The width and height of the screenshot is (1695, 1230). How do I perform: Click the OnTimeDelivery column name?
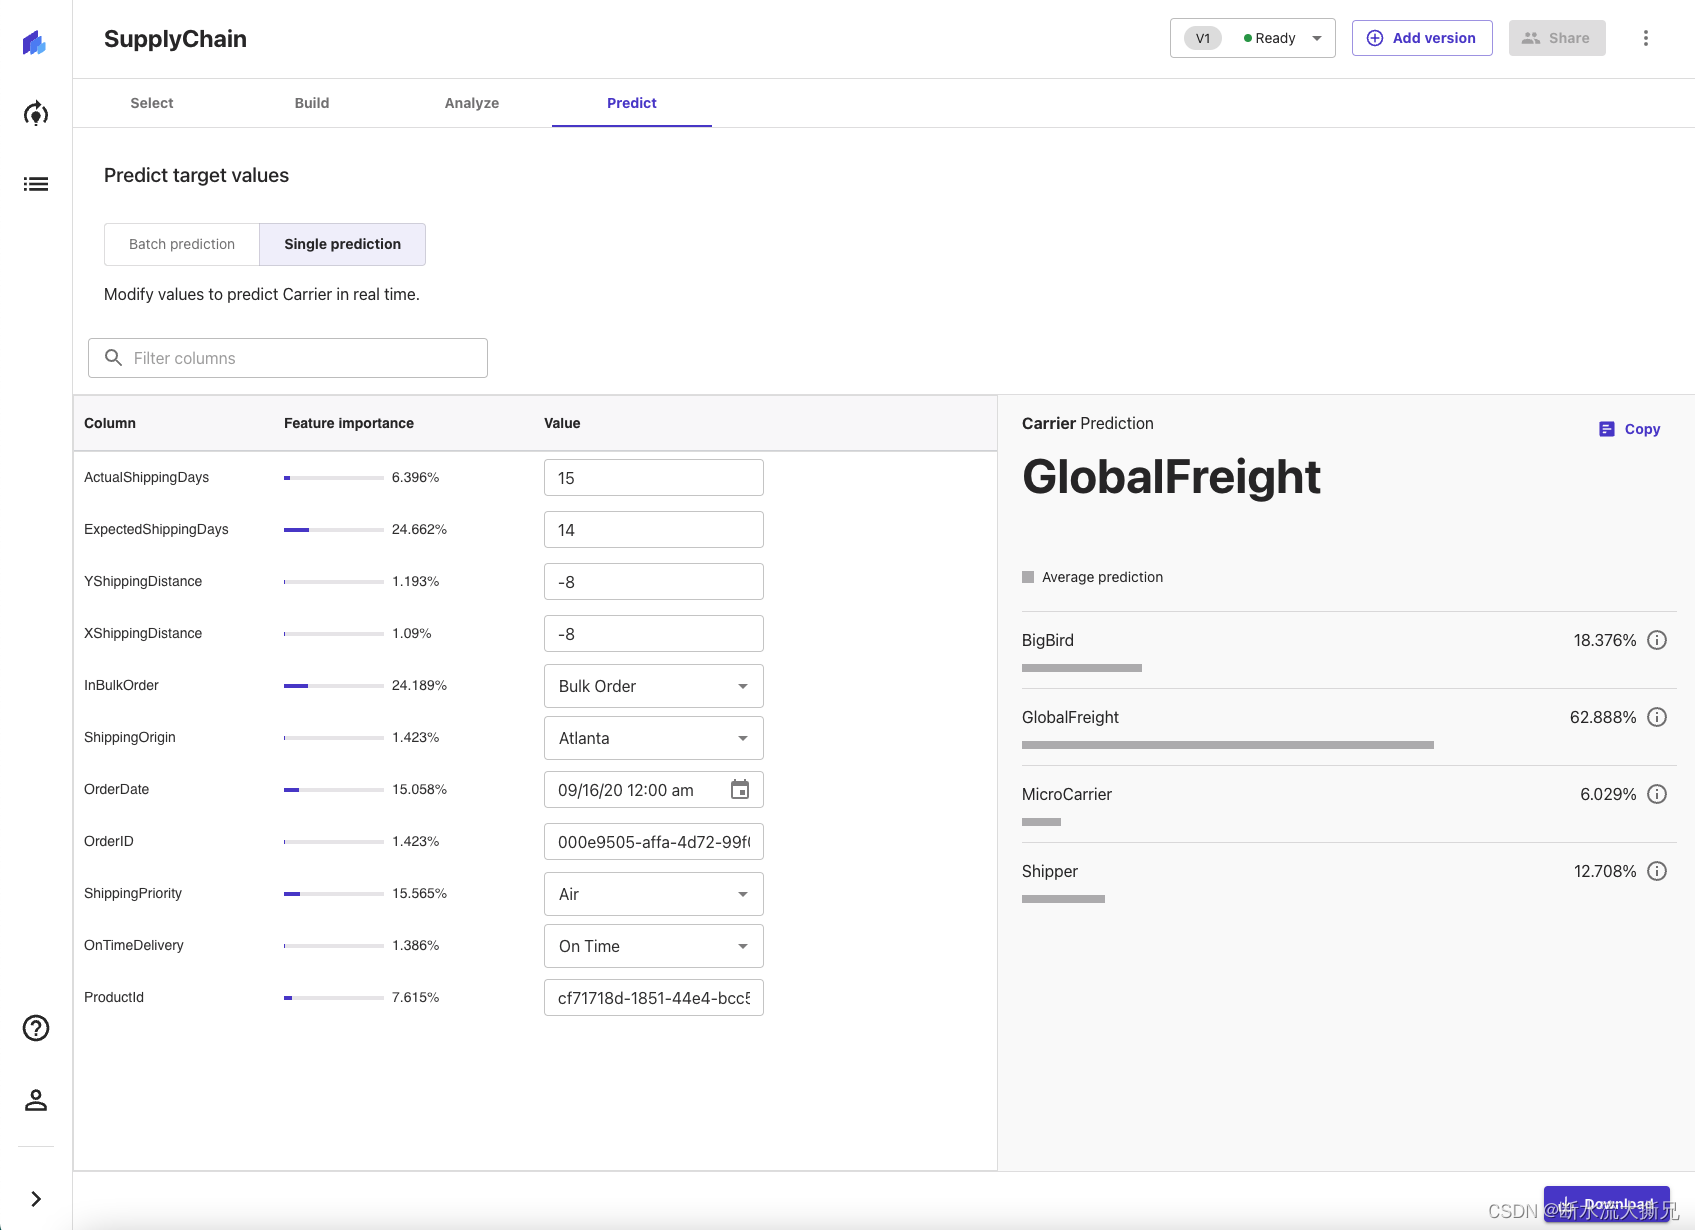point(134,945)
